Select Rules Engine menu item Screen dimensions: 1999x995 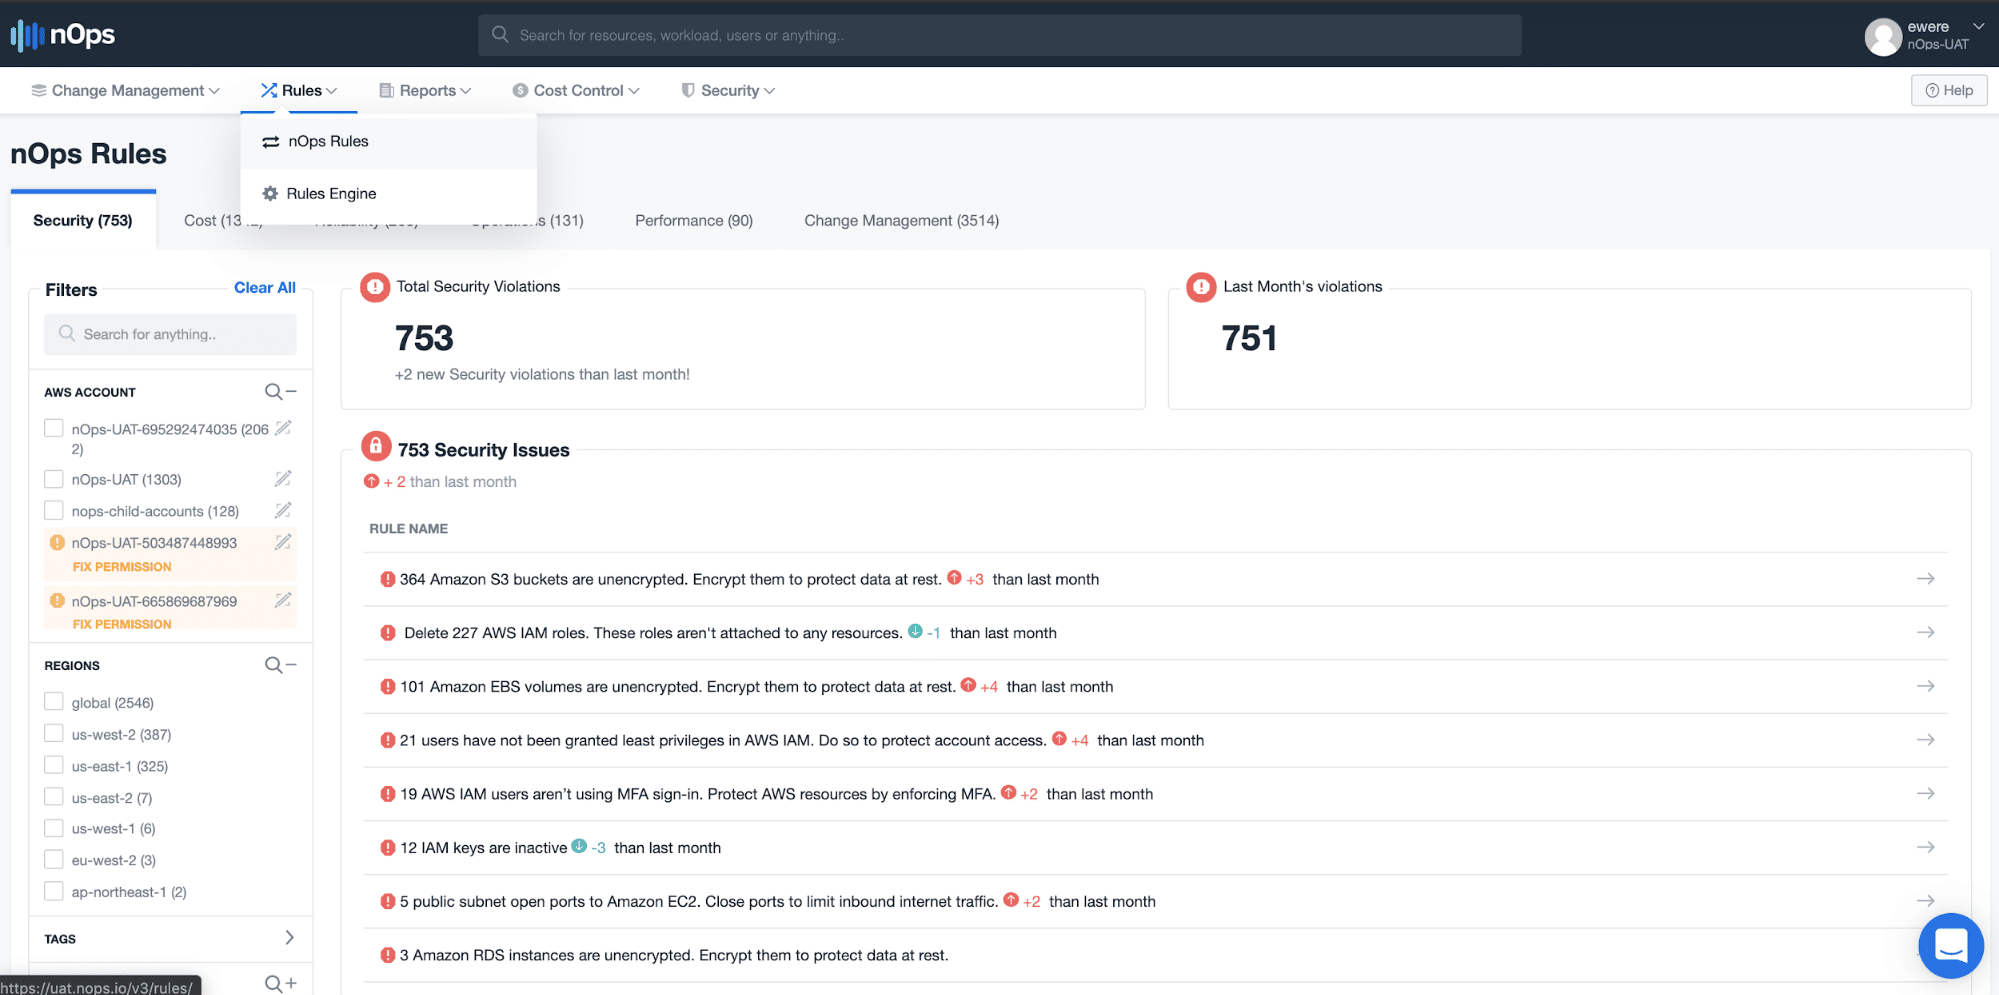coord(388,193)
